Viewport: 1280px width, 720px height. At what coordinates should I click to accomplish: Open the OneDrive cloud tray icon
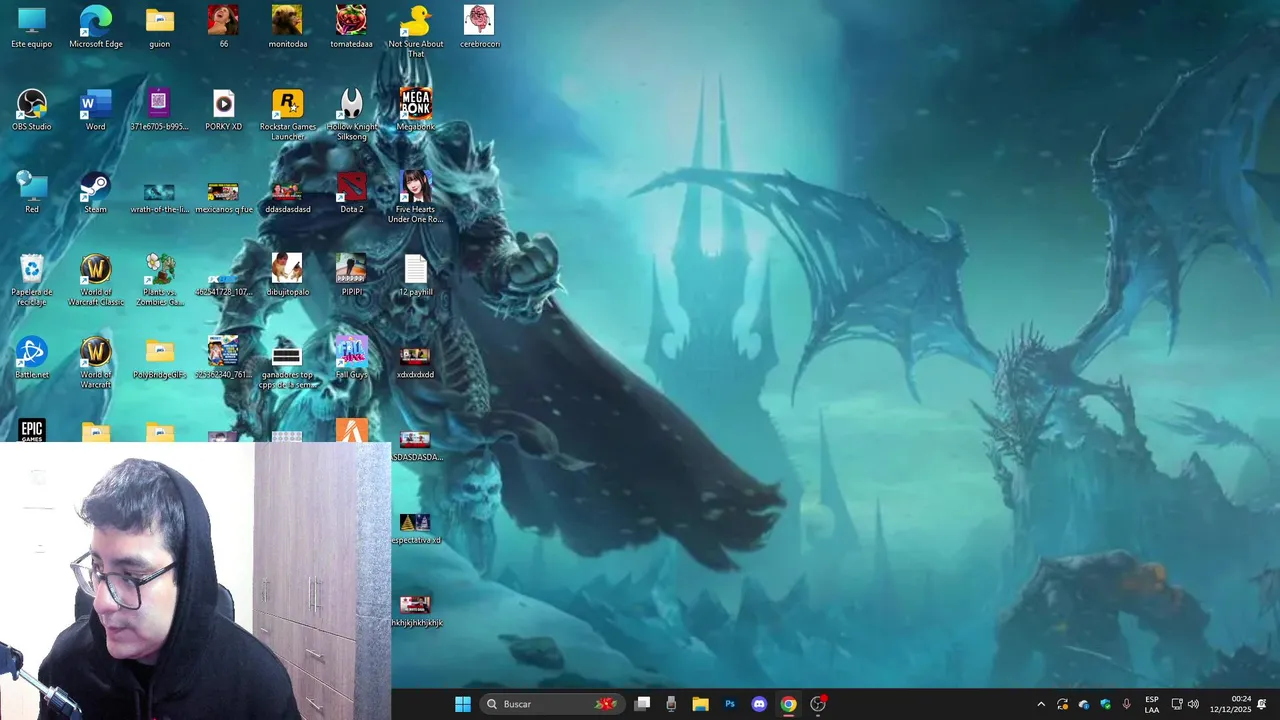(1084, 704)
